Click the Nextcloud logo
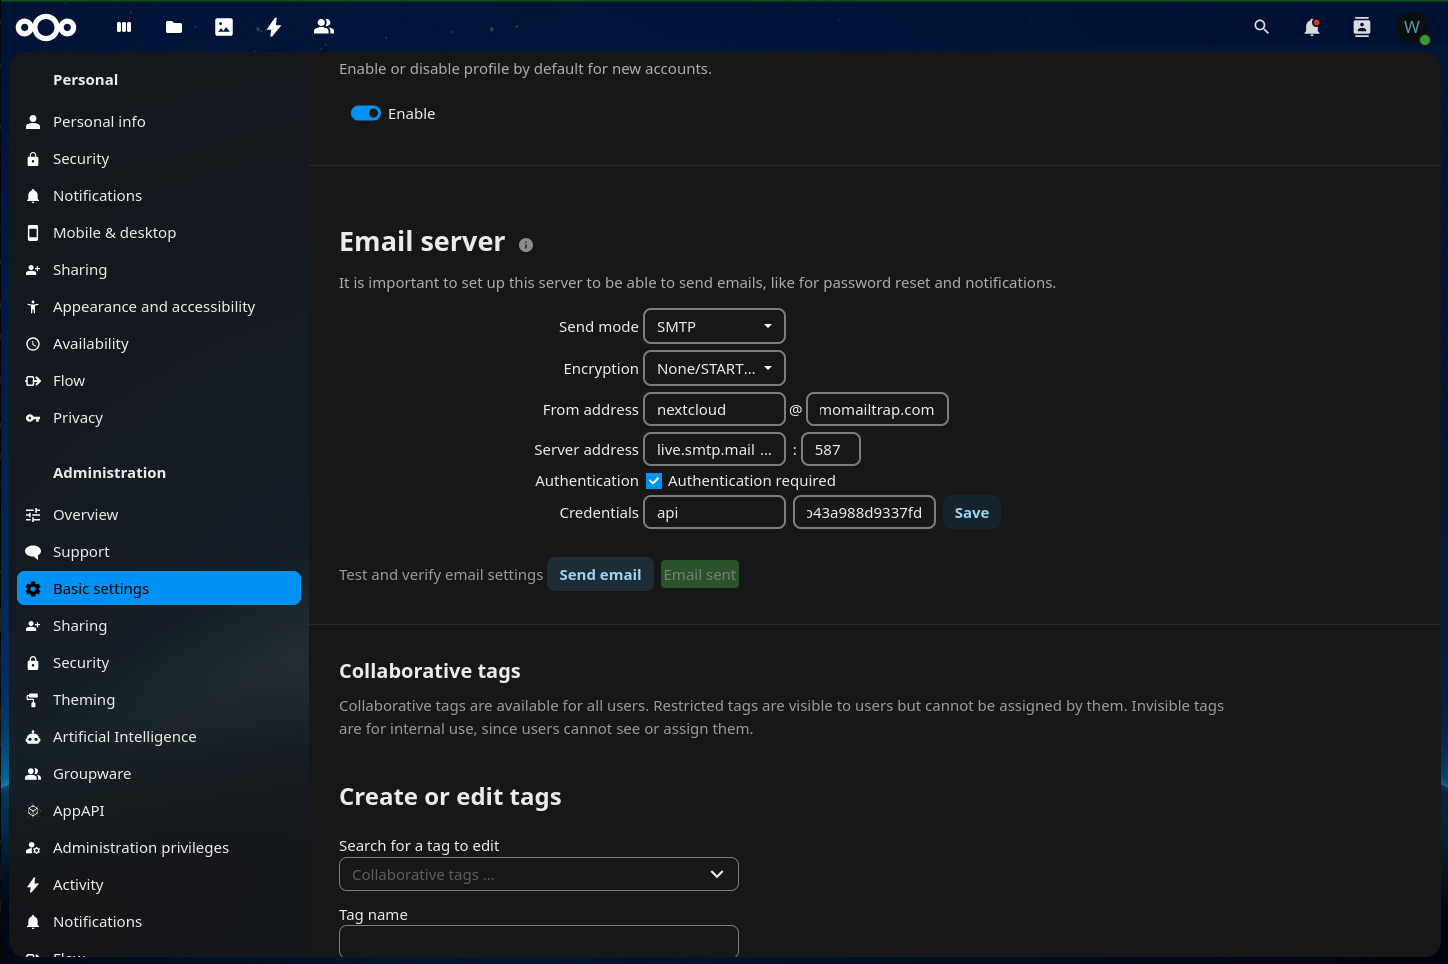Screen dimensions: 1448x964 pyautogui.click(x=46, y=27)
